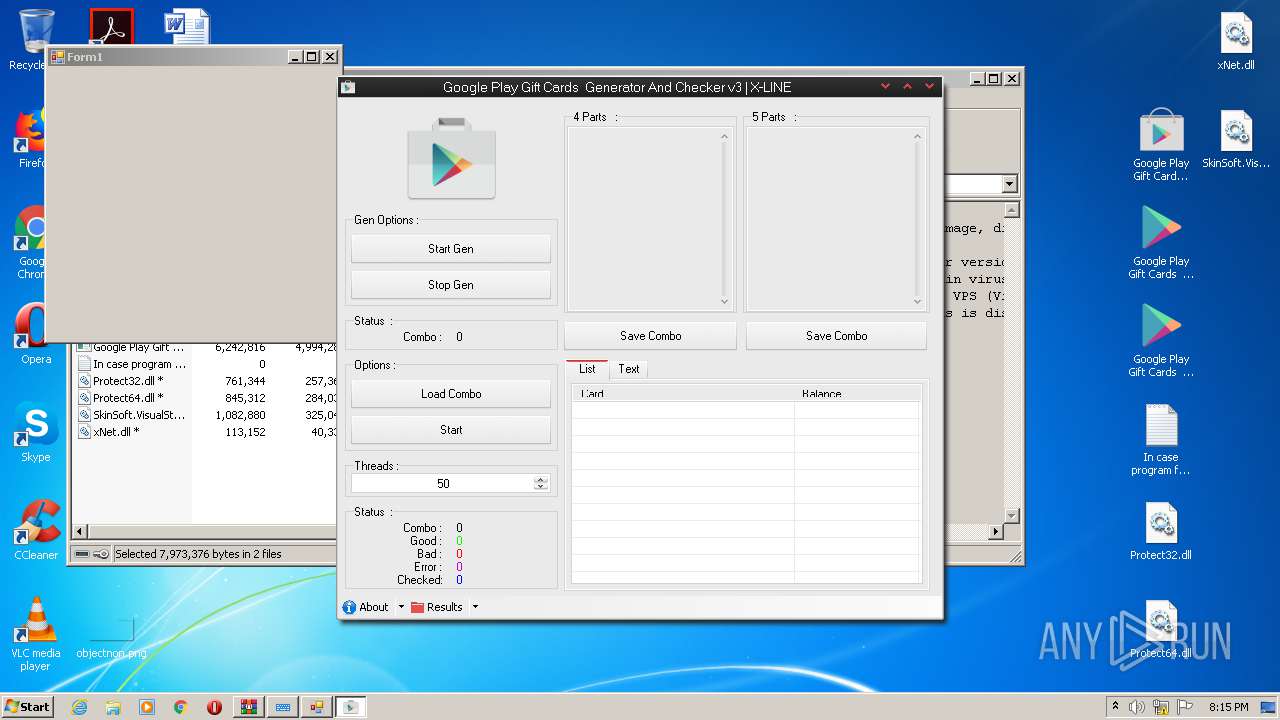Select Protect32.dll in archive list
1280x720 pixels.
click(x=128, y=381)
